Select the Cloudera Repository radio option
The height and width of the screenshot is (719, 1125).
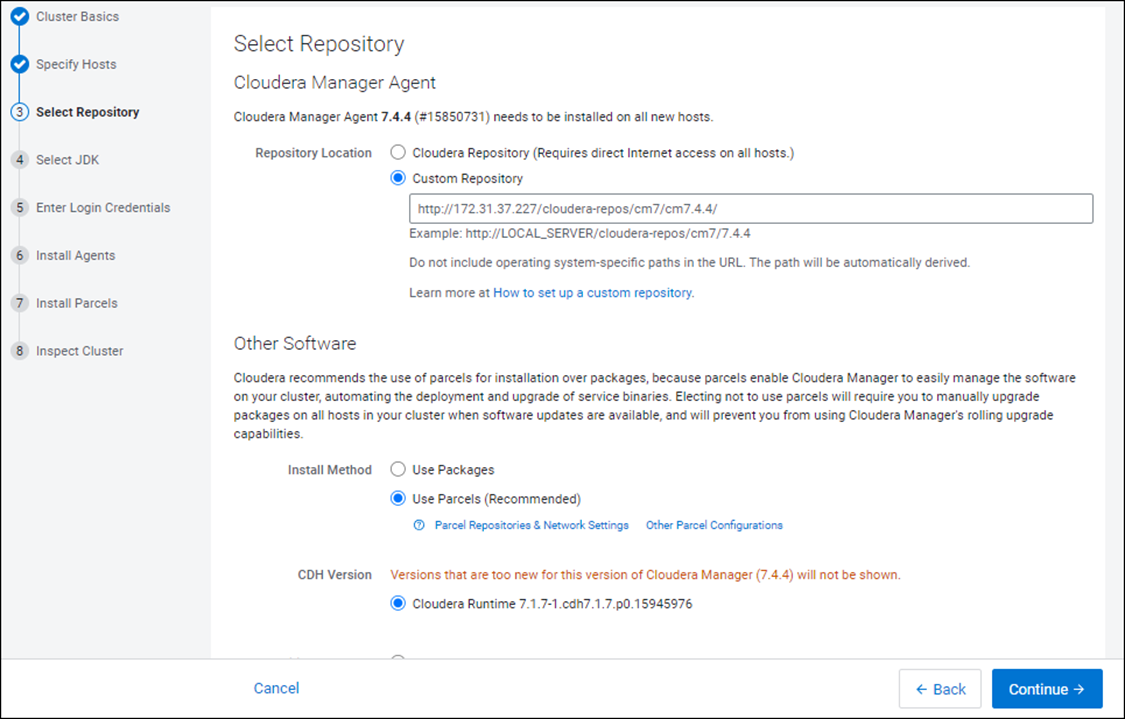398,153
